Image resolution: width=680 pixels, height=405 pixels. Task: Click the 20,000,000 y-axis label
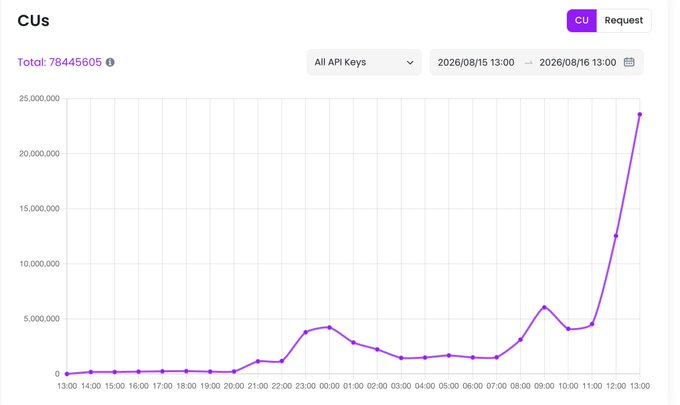click(x=39, y=154)
